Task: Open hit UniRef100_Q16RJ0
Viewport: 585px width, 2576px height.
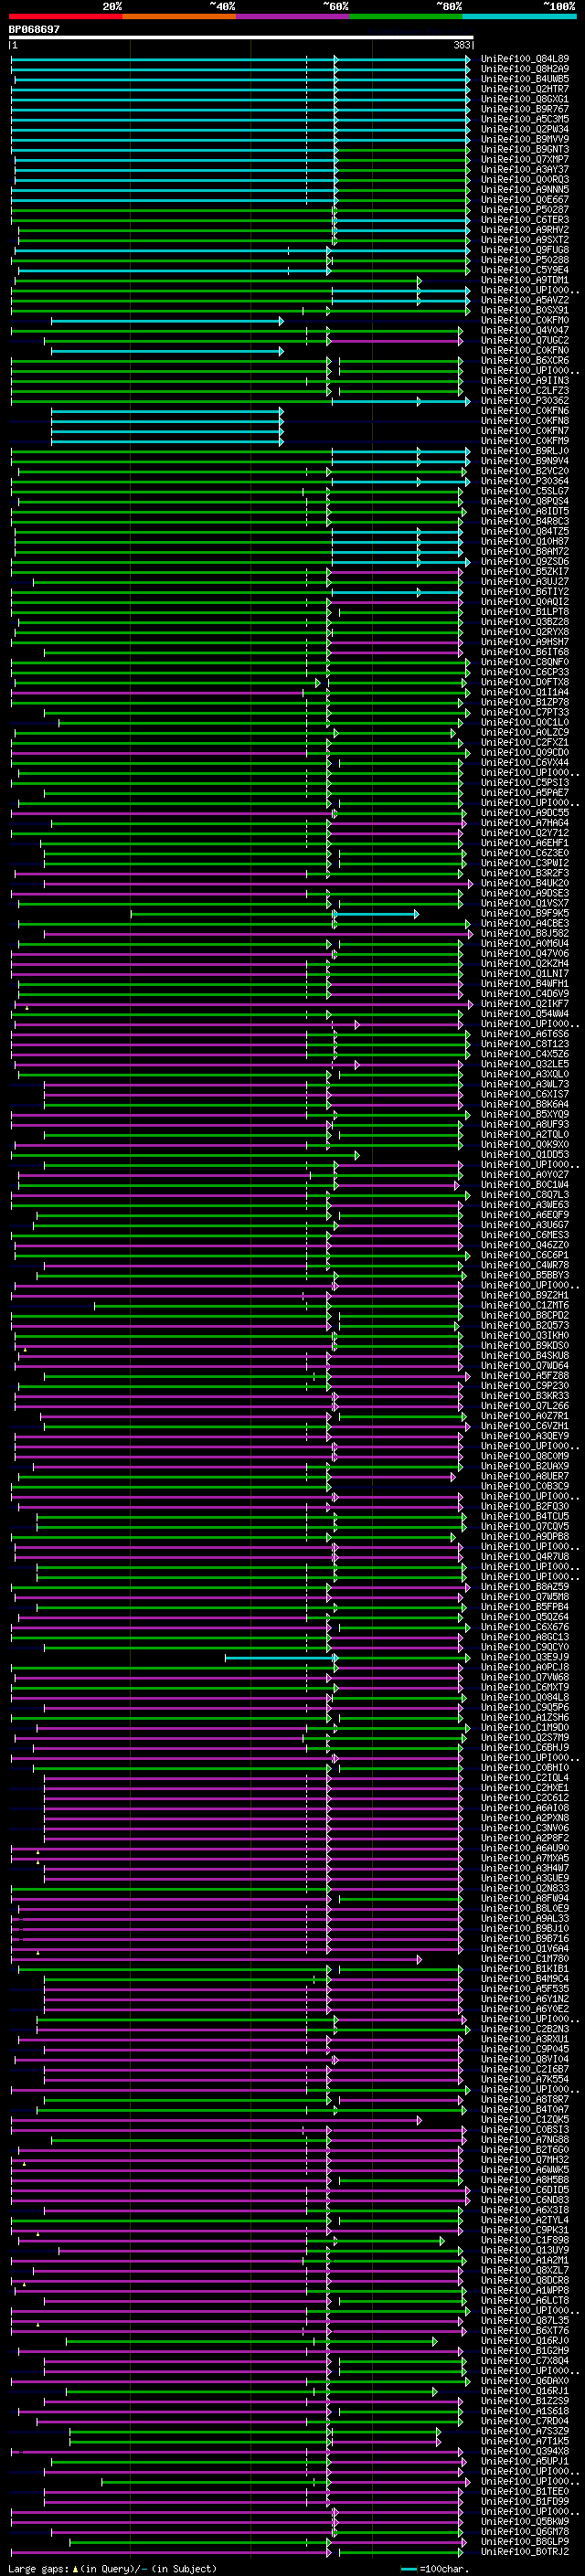Action: tap(525, 2341)
